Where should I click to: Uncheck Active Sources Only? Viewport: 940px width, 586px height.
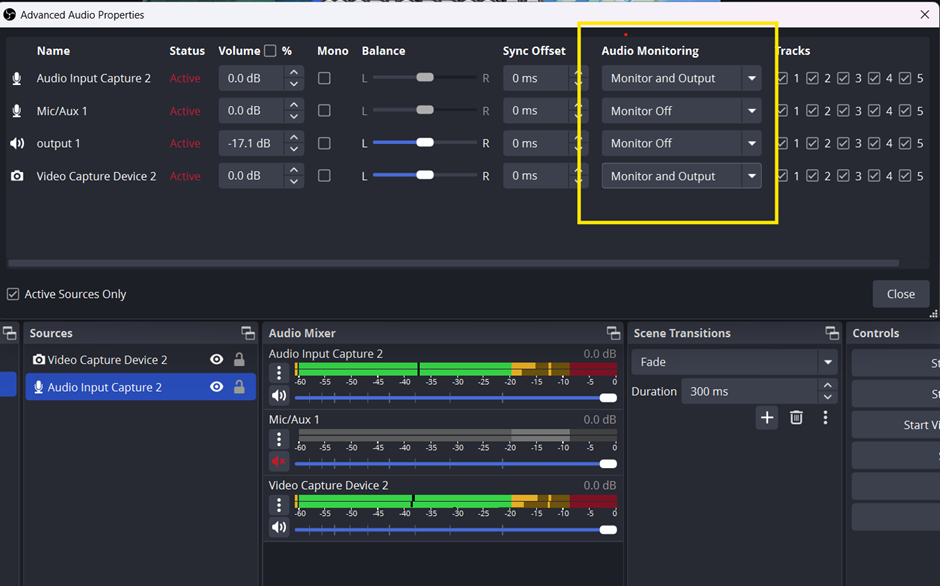[x=13, y=294]
